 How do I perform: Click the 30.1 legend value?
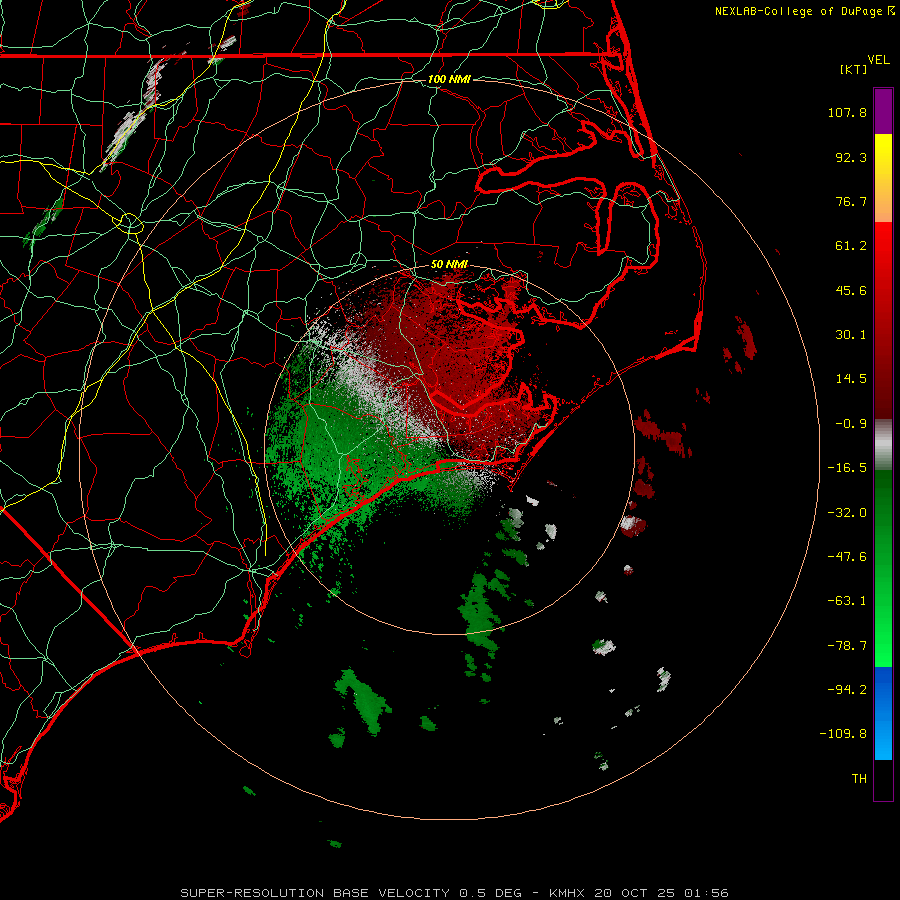click(x=851, y=335)
